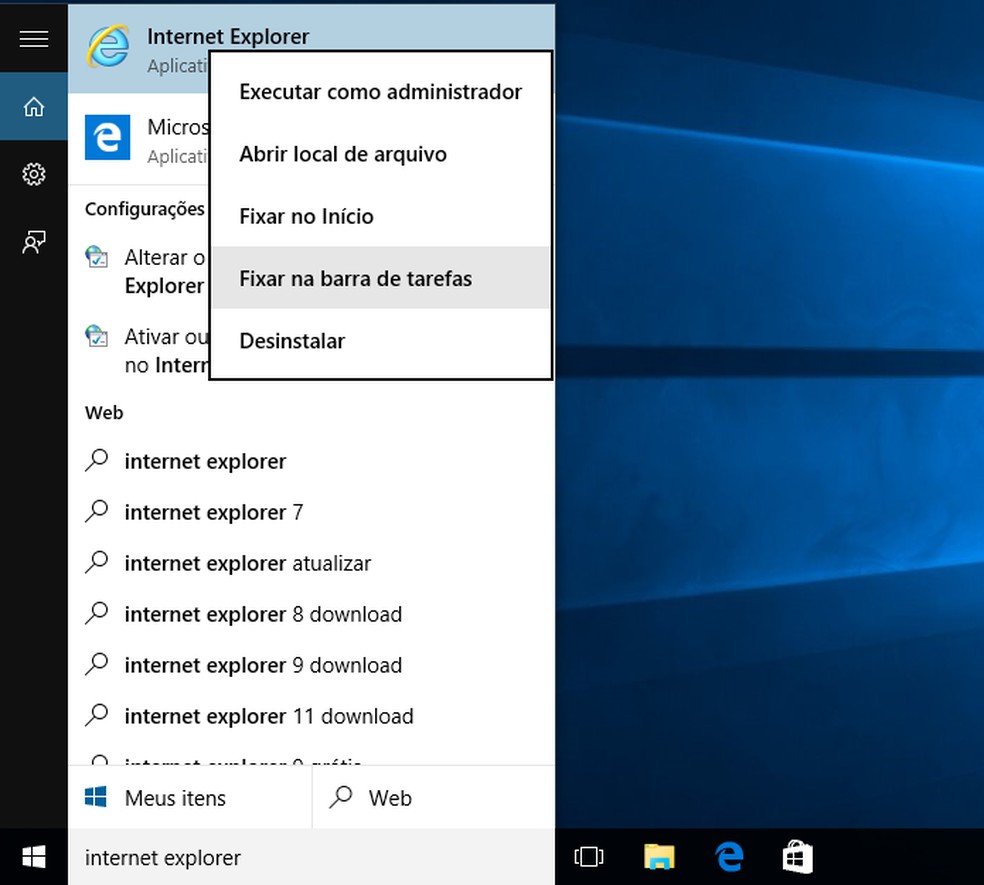Launch Microsoft Edge from the taskbar
Image resolution: width=984 pixels, height=885 pixels.
[x=728, y=857]
